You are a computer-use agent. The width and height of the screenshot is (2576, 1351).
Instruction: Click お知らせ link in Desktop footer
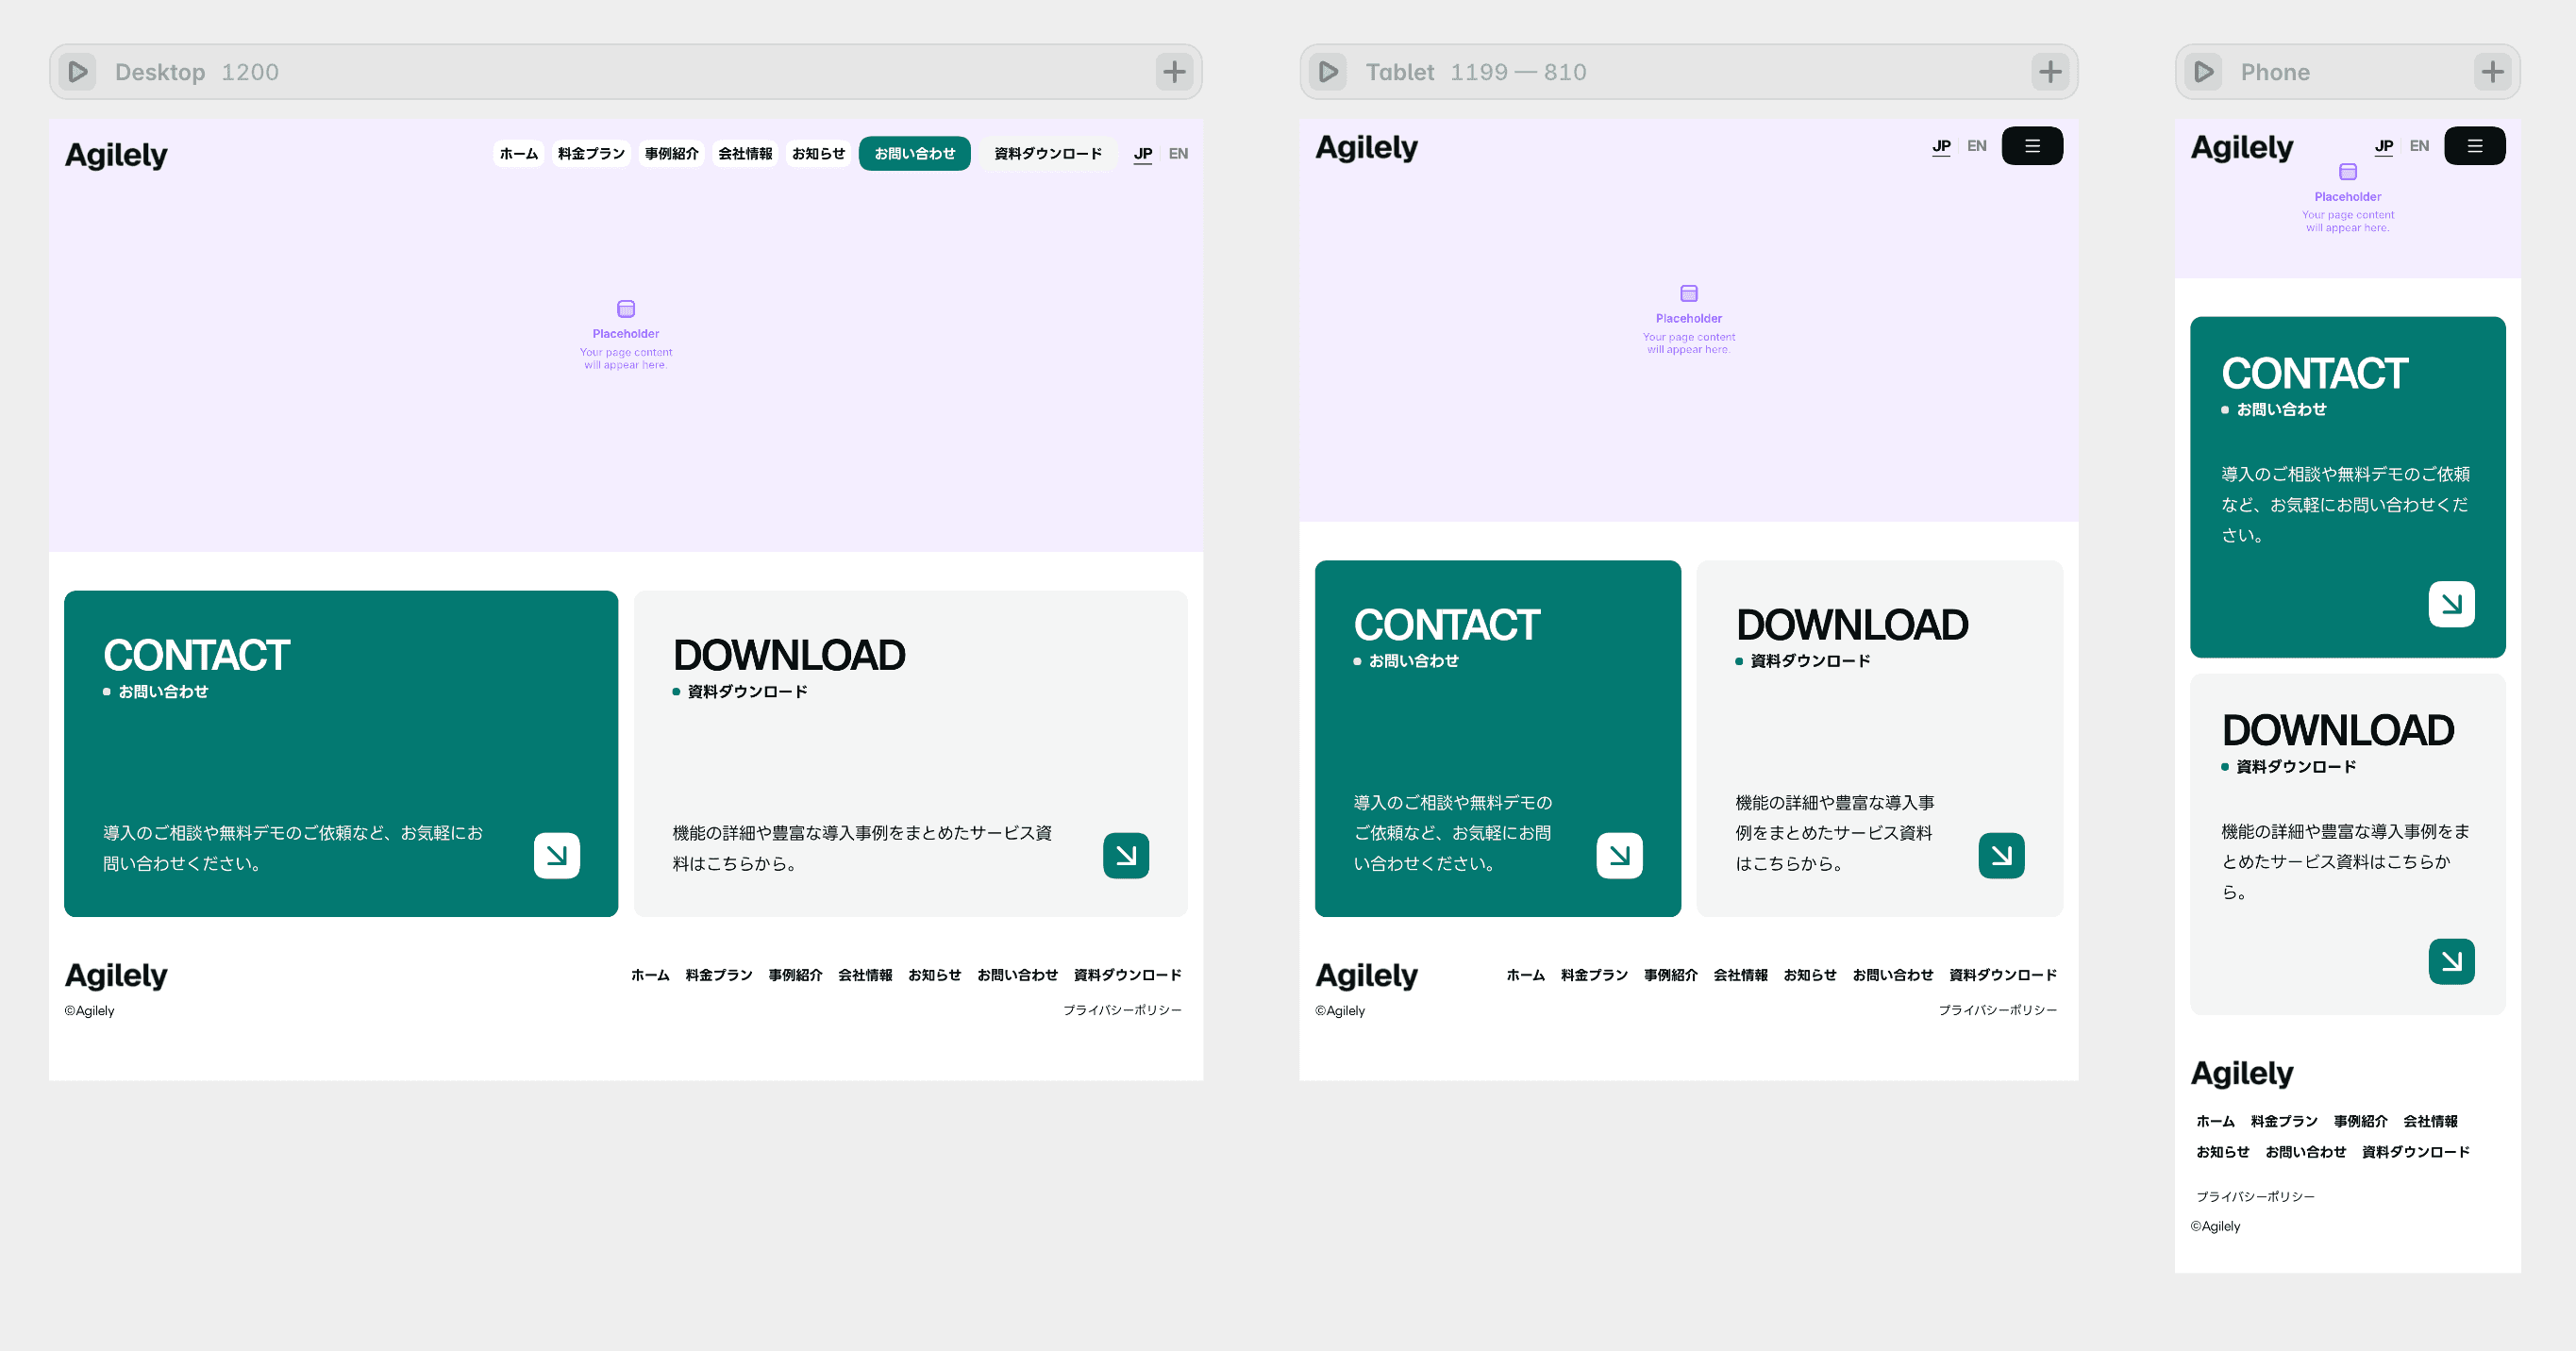pos(934,975)
